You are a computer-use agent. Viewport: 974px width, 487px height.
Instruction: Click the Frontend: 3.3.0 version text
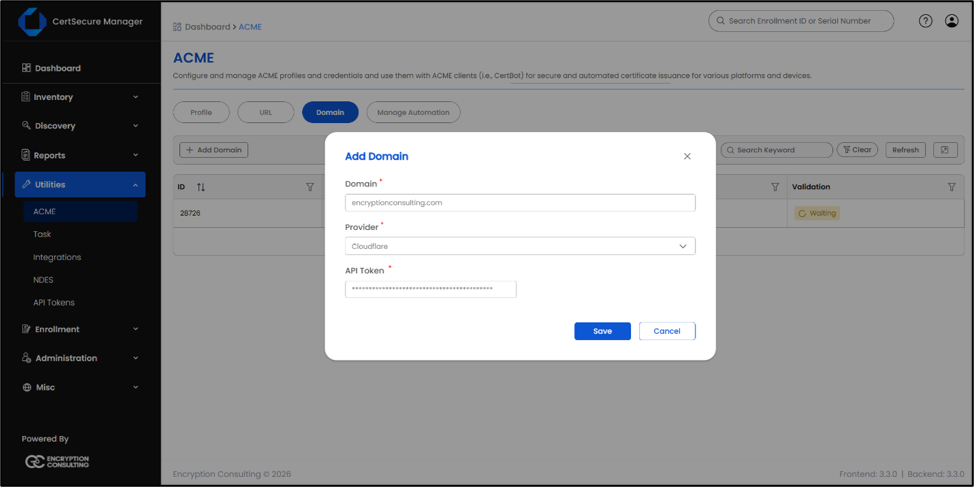(867, 474)
